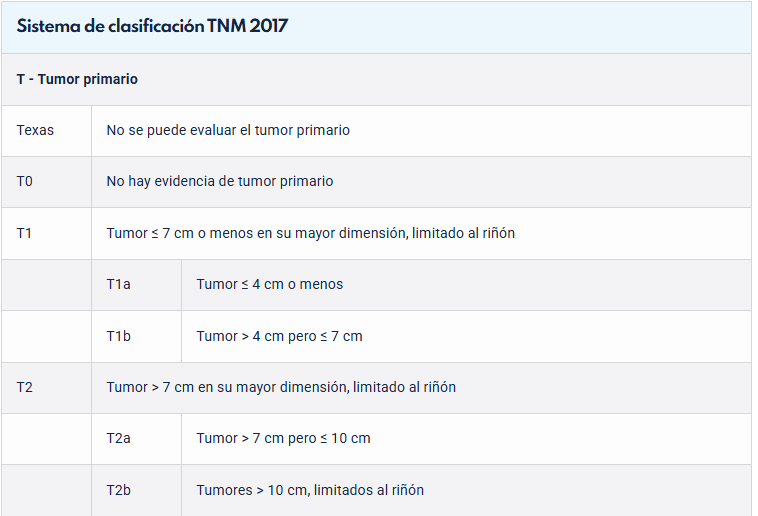
Task: Select the 'T - Tumor primario' section header
Action: pos(77,79)
